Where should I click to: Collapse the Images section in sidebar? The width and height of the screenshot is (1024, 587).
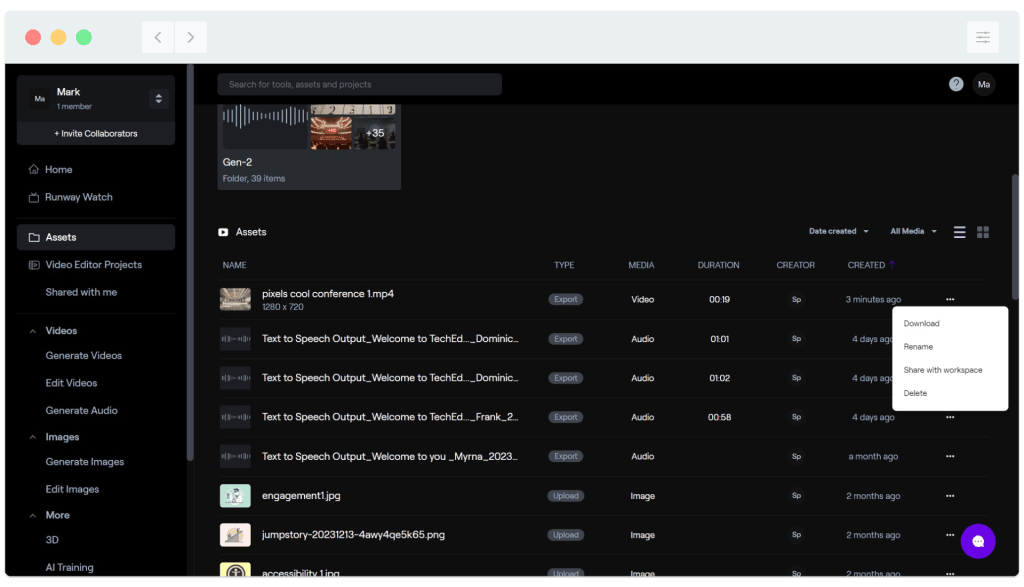(33, 436)
